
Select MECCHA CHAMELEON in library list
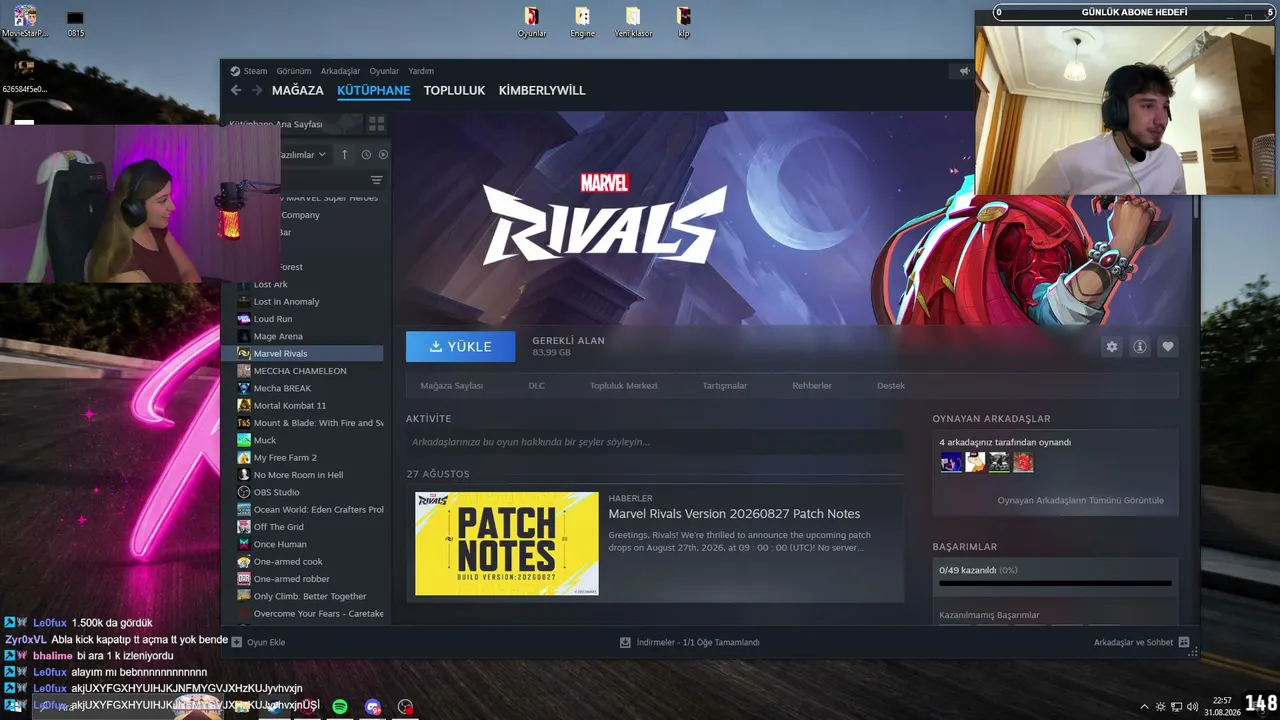(x=302, y=371)
